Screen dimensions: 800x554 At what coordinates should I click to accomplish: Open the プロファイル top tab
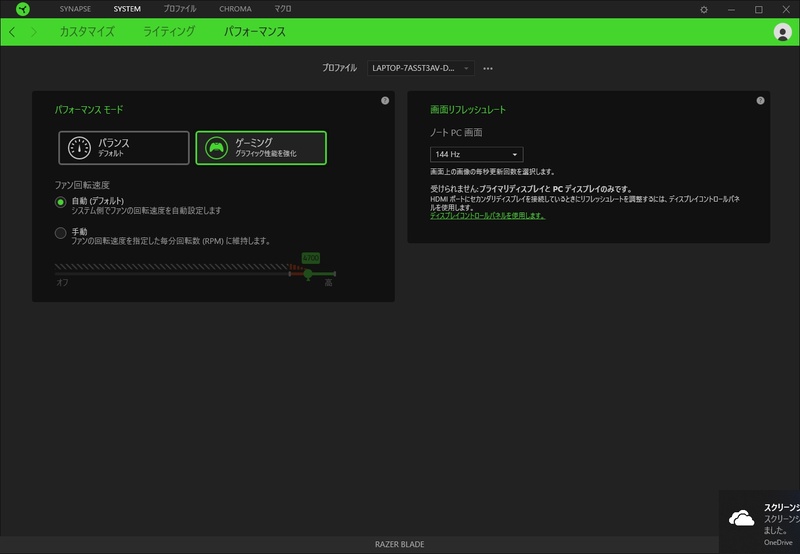click(x=180, y=9)
